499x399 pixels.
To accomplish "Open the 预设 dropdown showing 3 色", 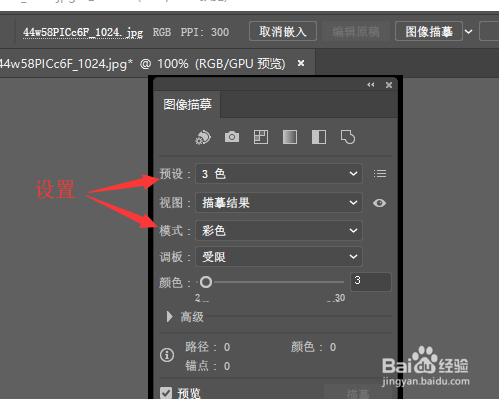I will [279, 174].
